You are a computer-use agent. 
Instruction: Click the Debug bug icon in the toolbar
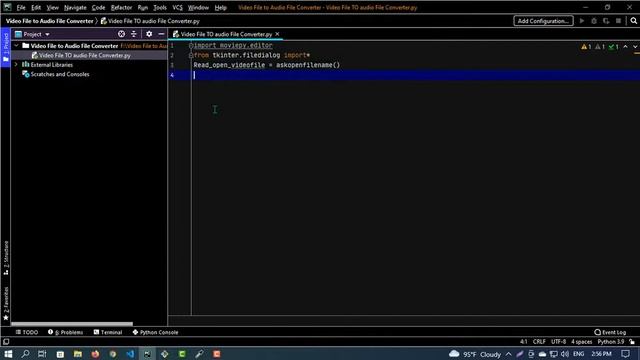tap(594, 21)
